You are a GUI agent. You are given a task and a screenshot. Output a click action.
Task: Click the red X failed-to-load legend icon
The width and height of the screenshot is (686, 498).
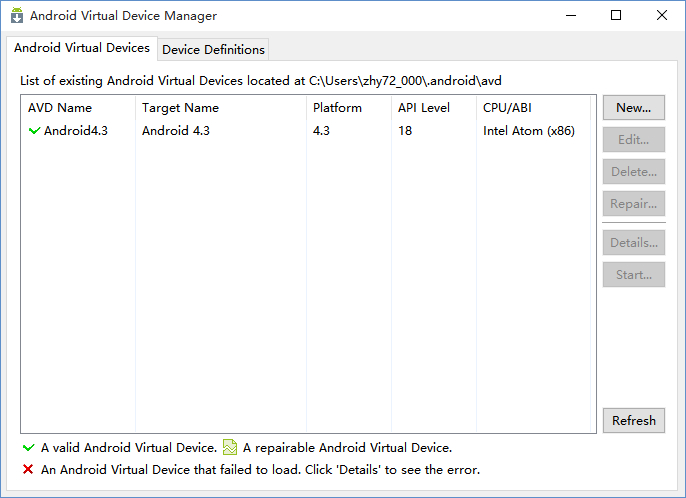pyautogui.click(x=28, y=469)
